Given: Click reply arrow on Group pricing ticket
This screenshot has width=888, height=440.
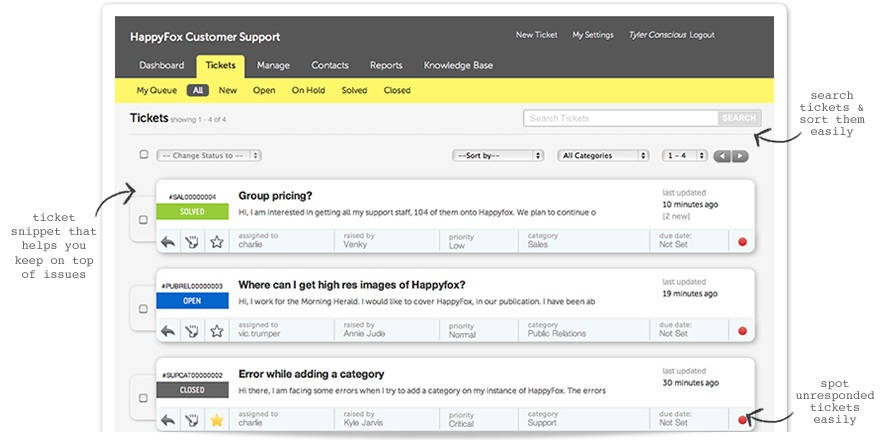Looking at the screenshot, I should pos(168,241).
